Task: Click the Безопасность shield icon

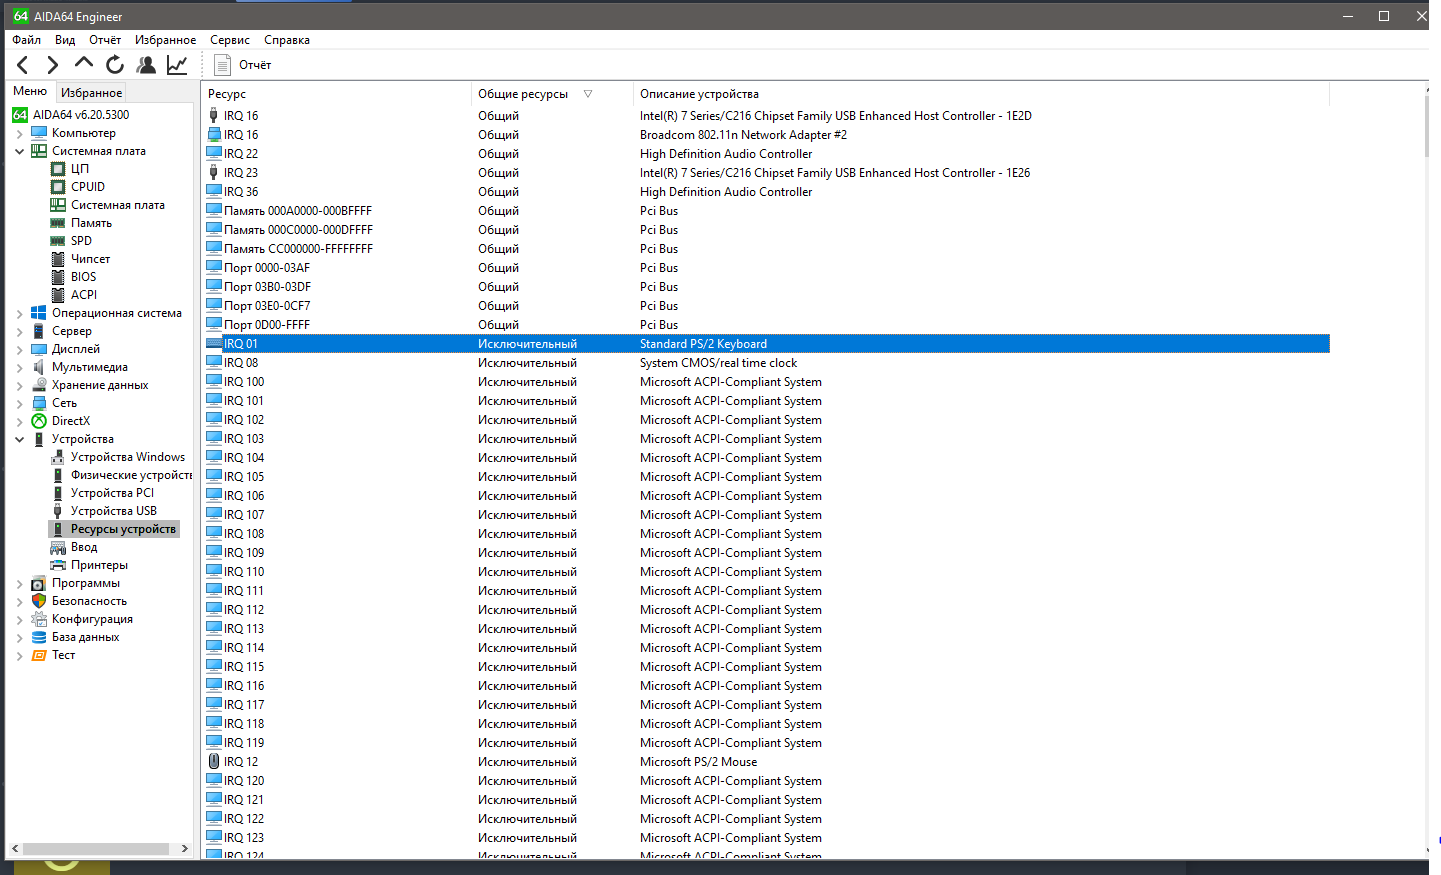Action: click(x=39, y=601)
